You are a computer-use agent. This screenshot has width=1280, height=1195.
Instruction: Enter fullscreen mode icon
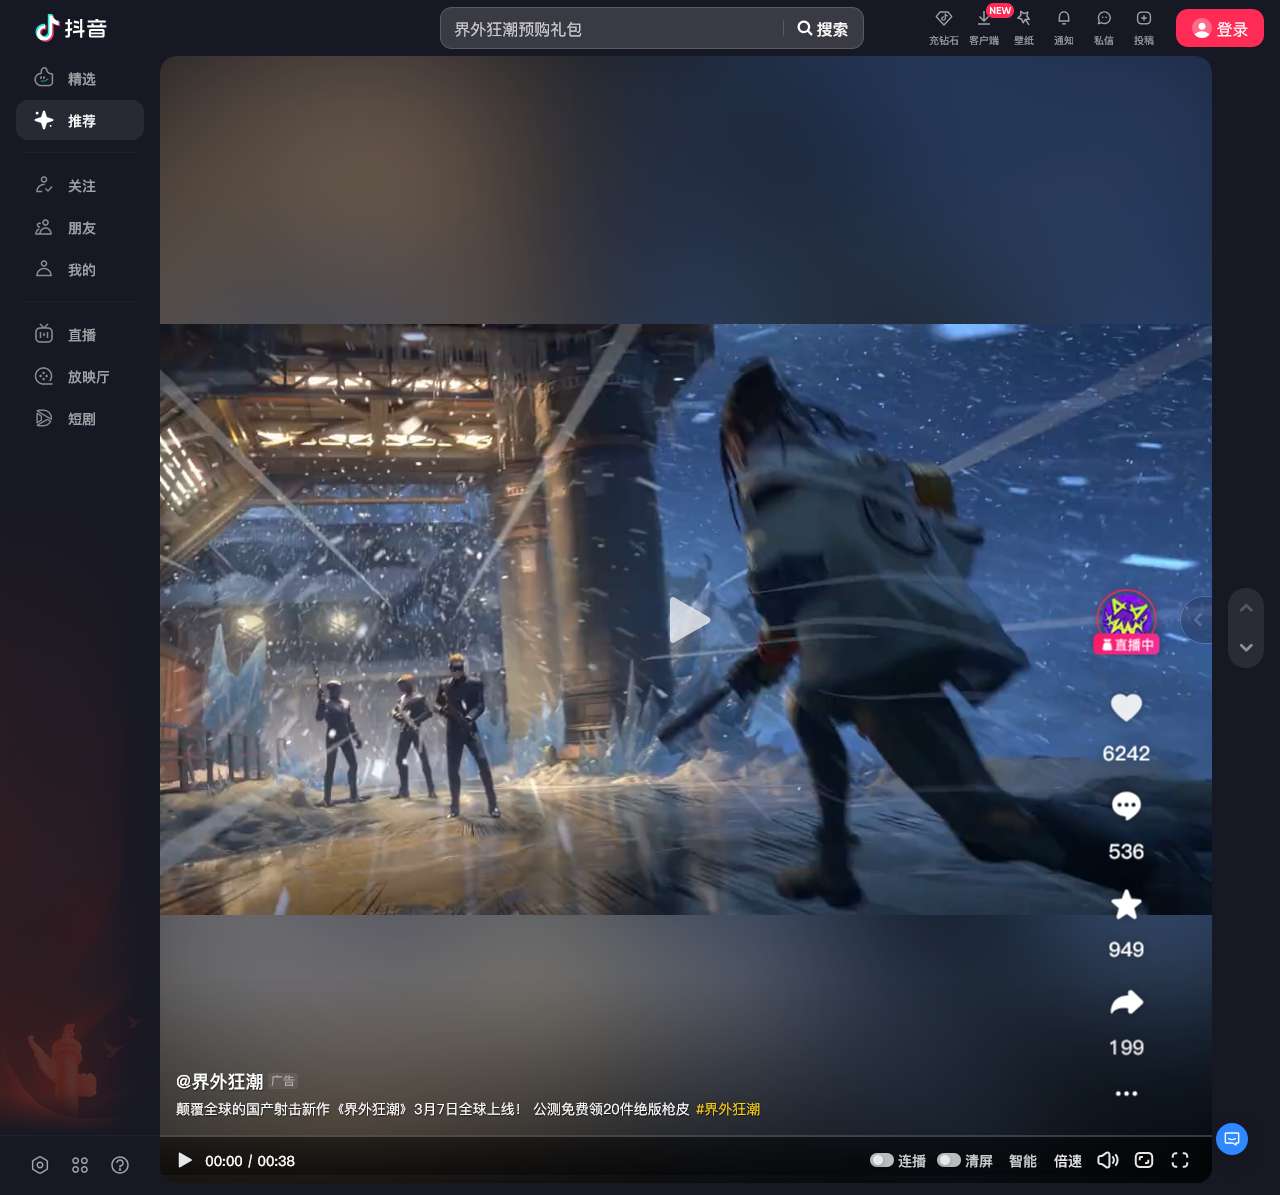(1180, 1160)
